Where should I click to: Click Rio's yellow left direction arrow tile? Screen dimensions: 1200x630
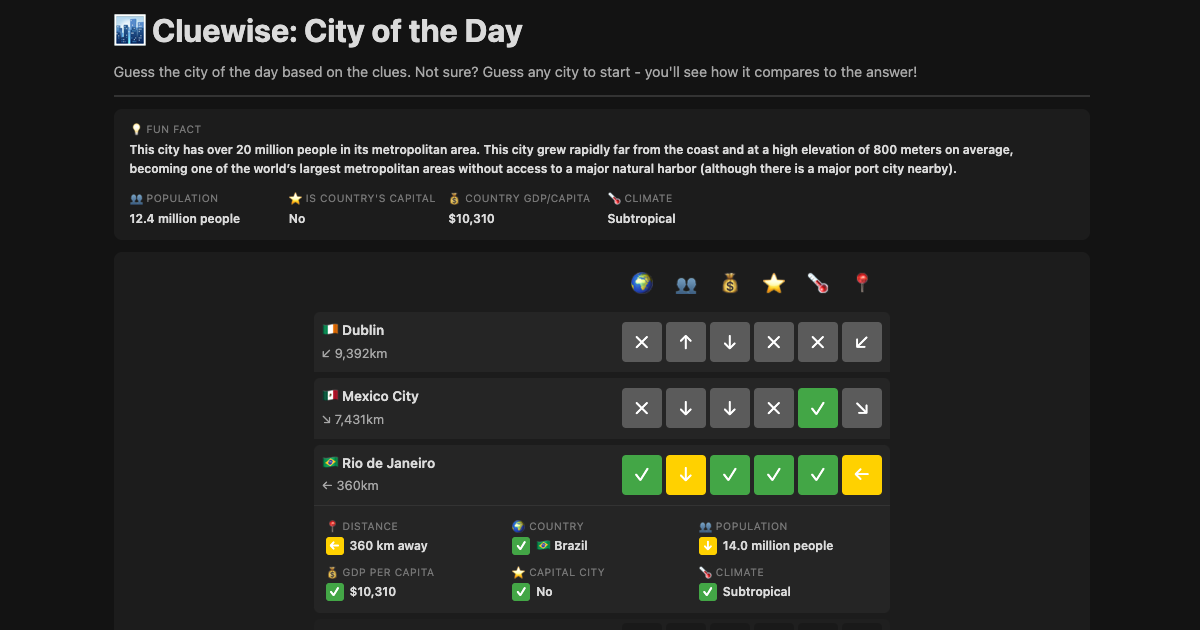click(x=861, y=474)
